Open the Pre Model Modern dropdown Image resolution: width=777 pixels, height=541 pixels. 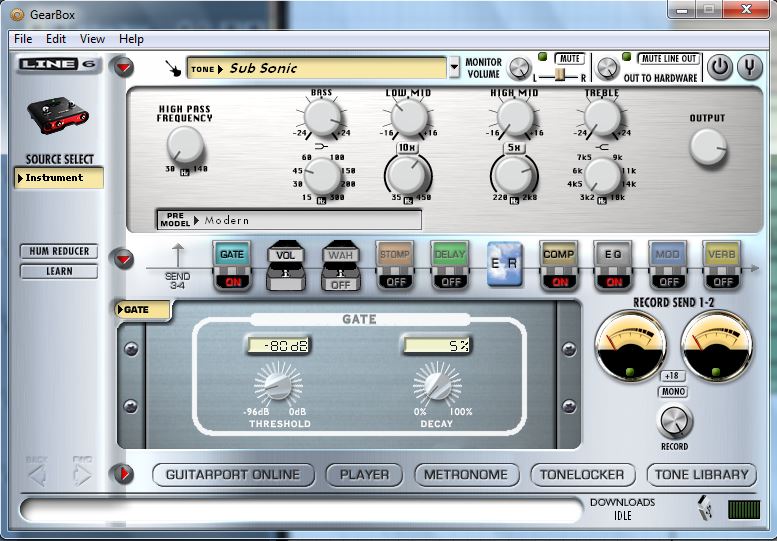coord(289,220)
